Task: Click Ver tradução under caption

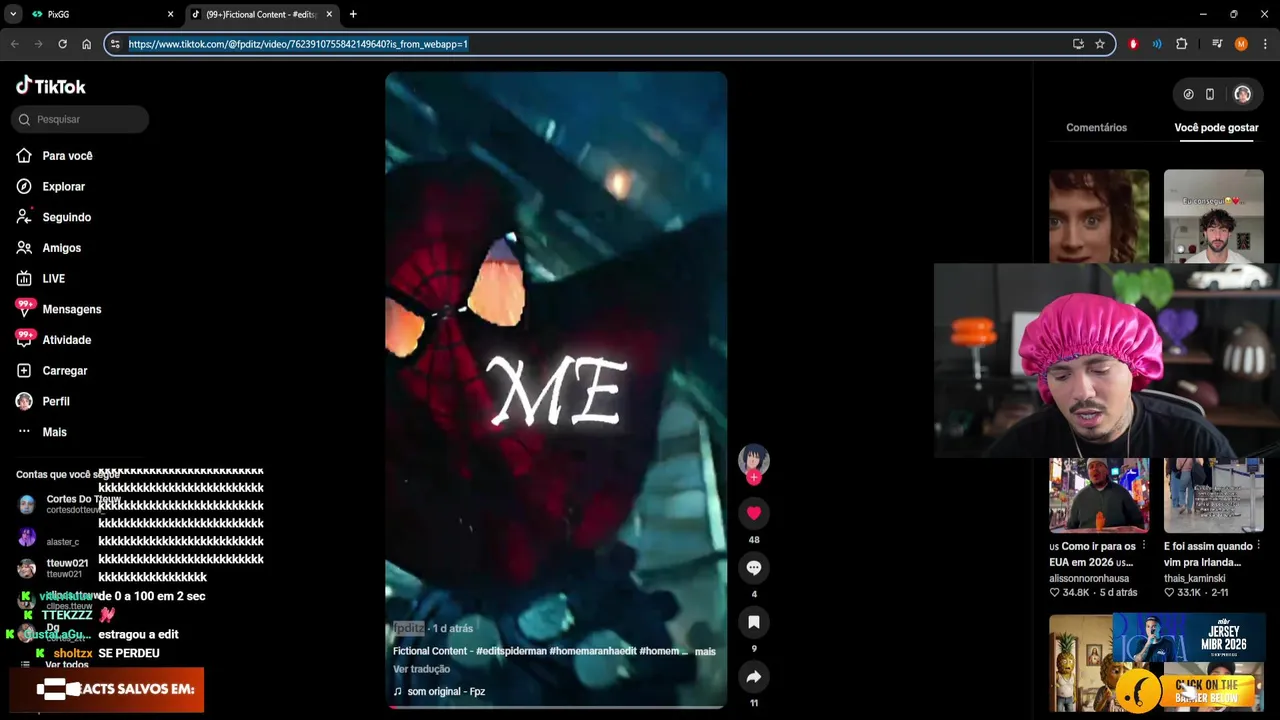Action: [421, 669]
